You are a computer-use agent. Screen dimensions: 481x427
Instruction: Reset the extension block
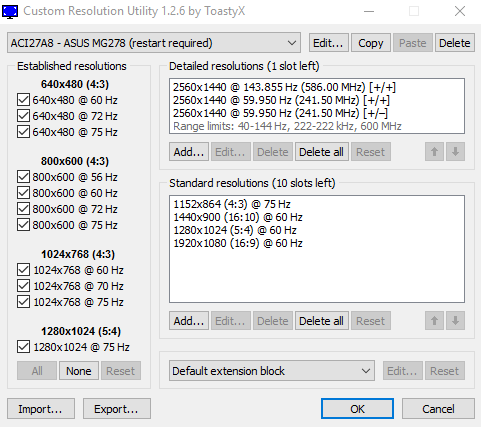point(445,371)
